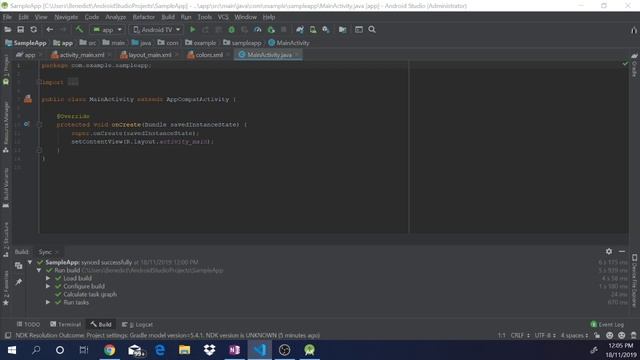Image resolution: width=640 pixels, height=360 pixels.
Task: Click the Android Studio icon in Windows taskbar
Action: point(309,350)
